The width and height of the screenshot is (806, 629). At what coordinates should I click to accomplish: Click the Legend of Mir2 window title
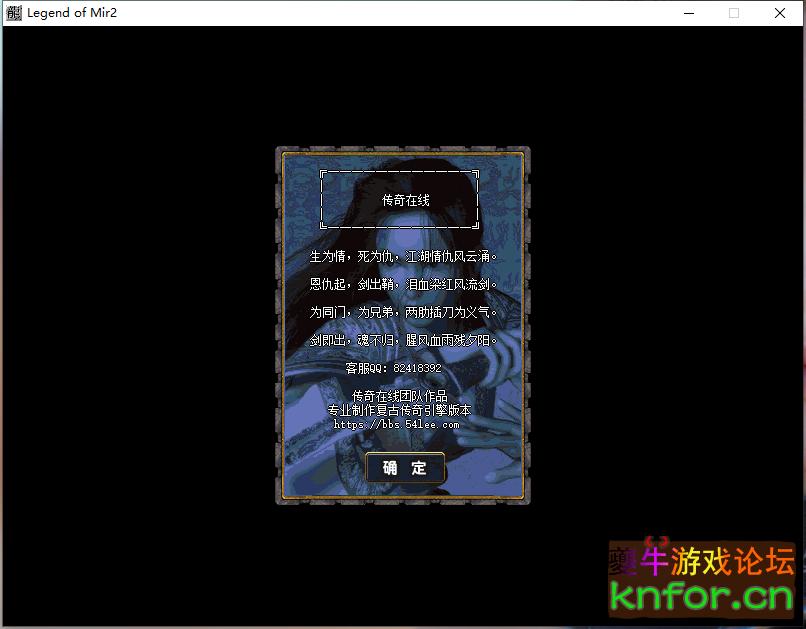(x=72, y=13)
